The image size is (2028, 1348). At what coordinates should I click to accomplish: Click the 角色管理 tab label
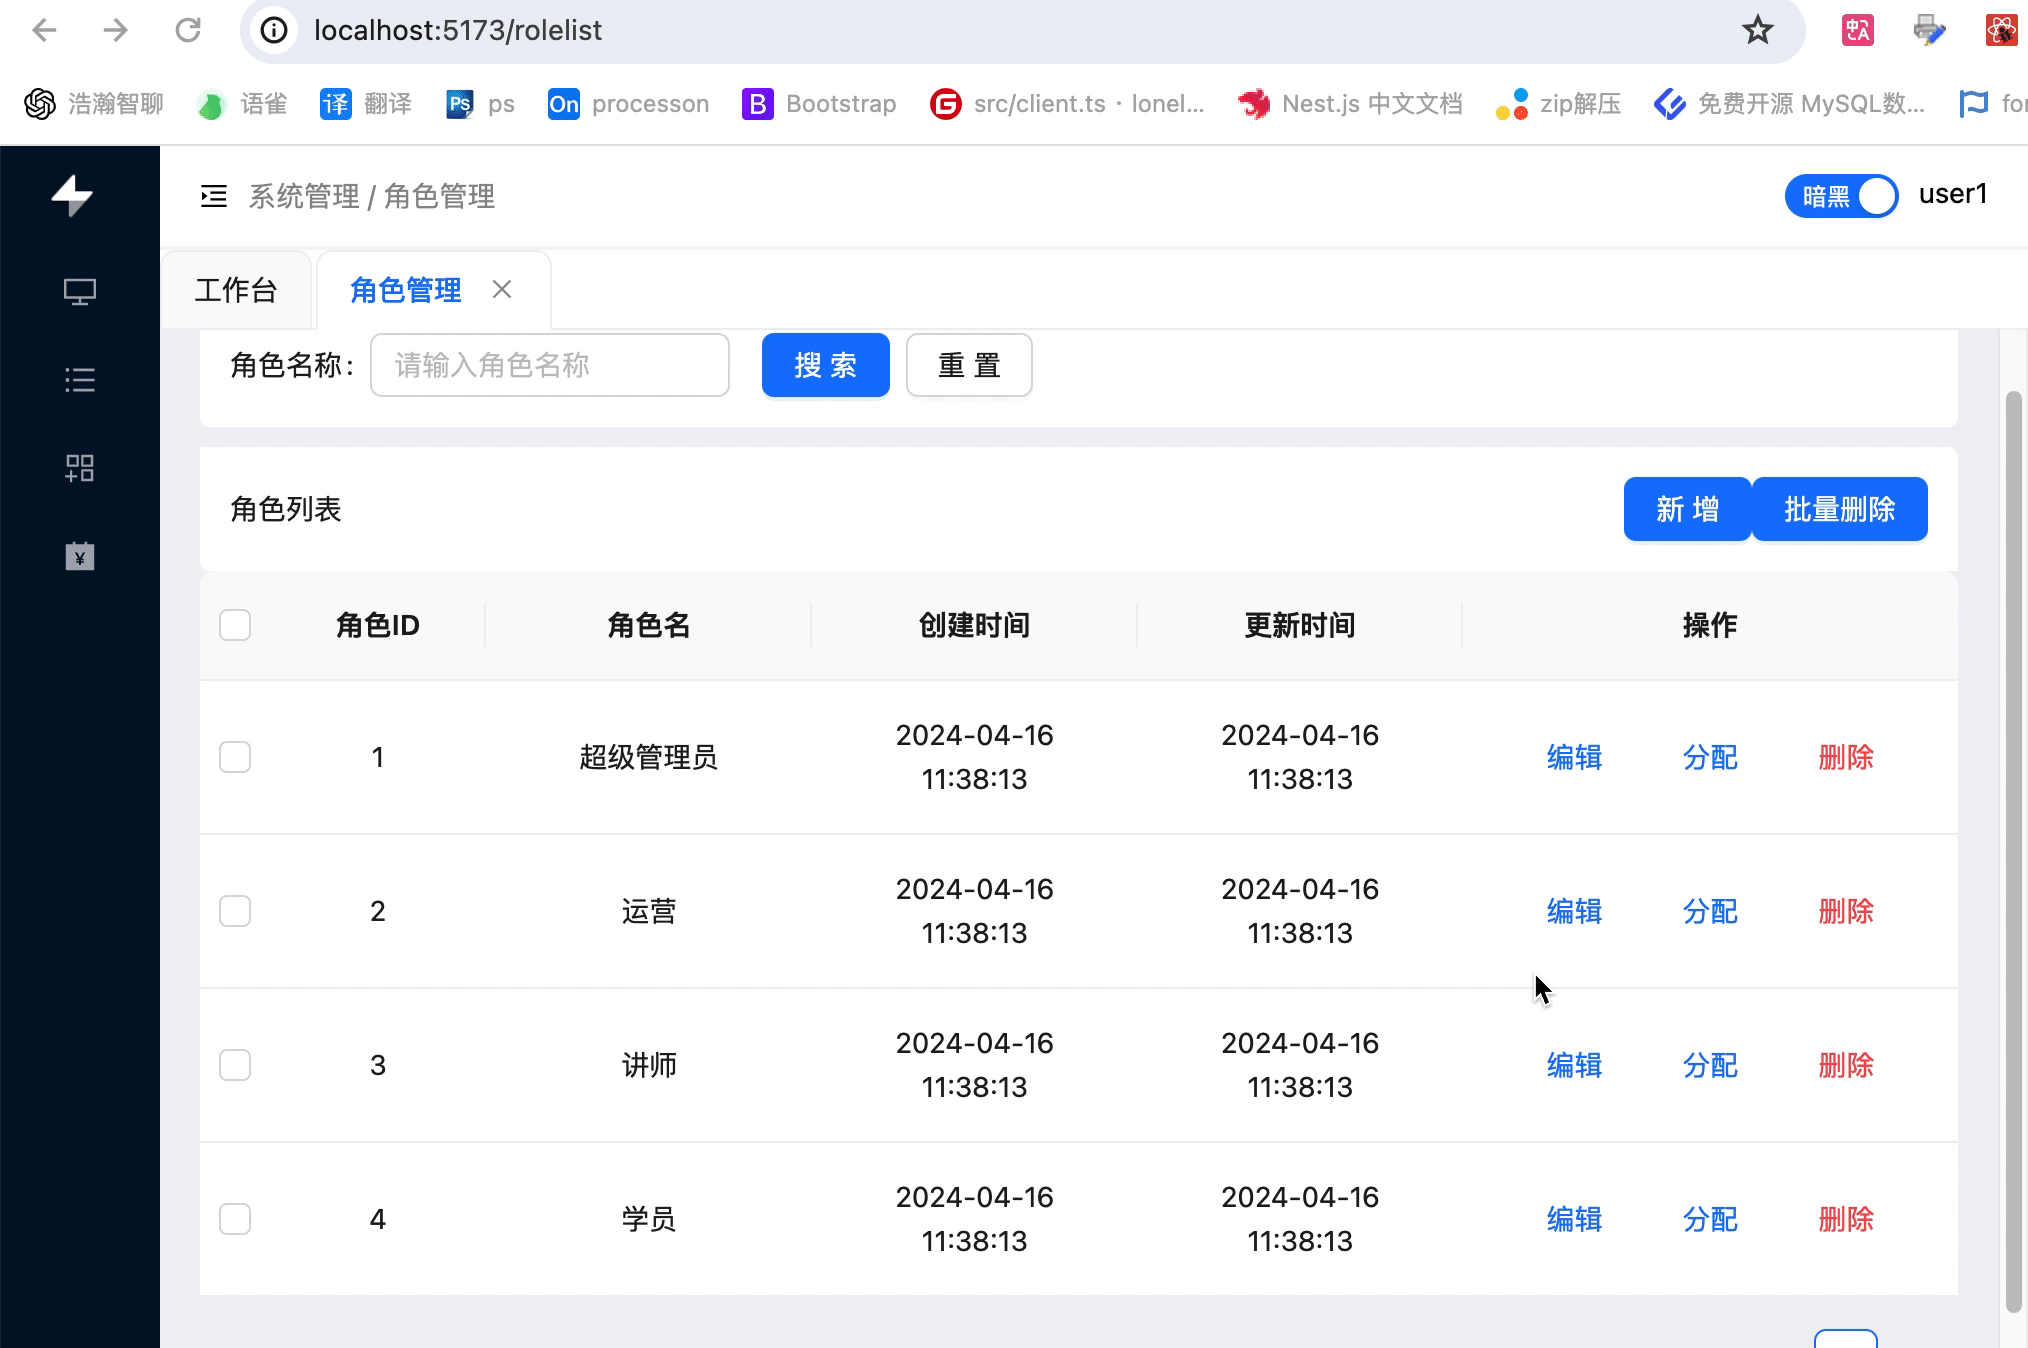(x=406, y=290)
